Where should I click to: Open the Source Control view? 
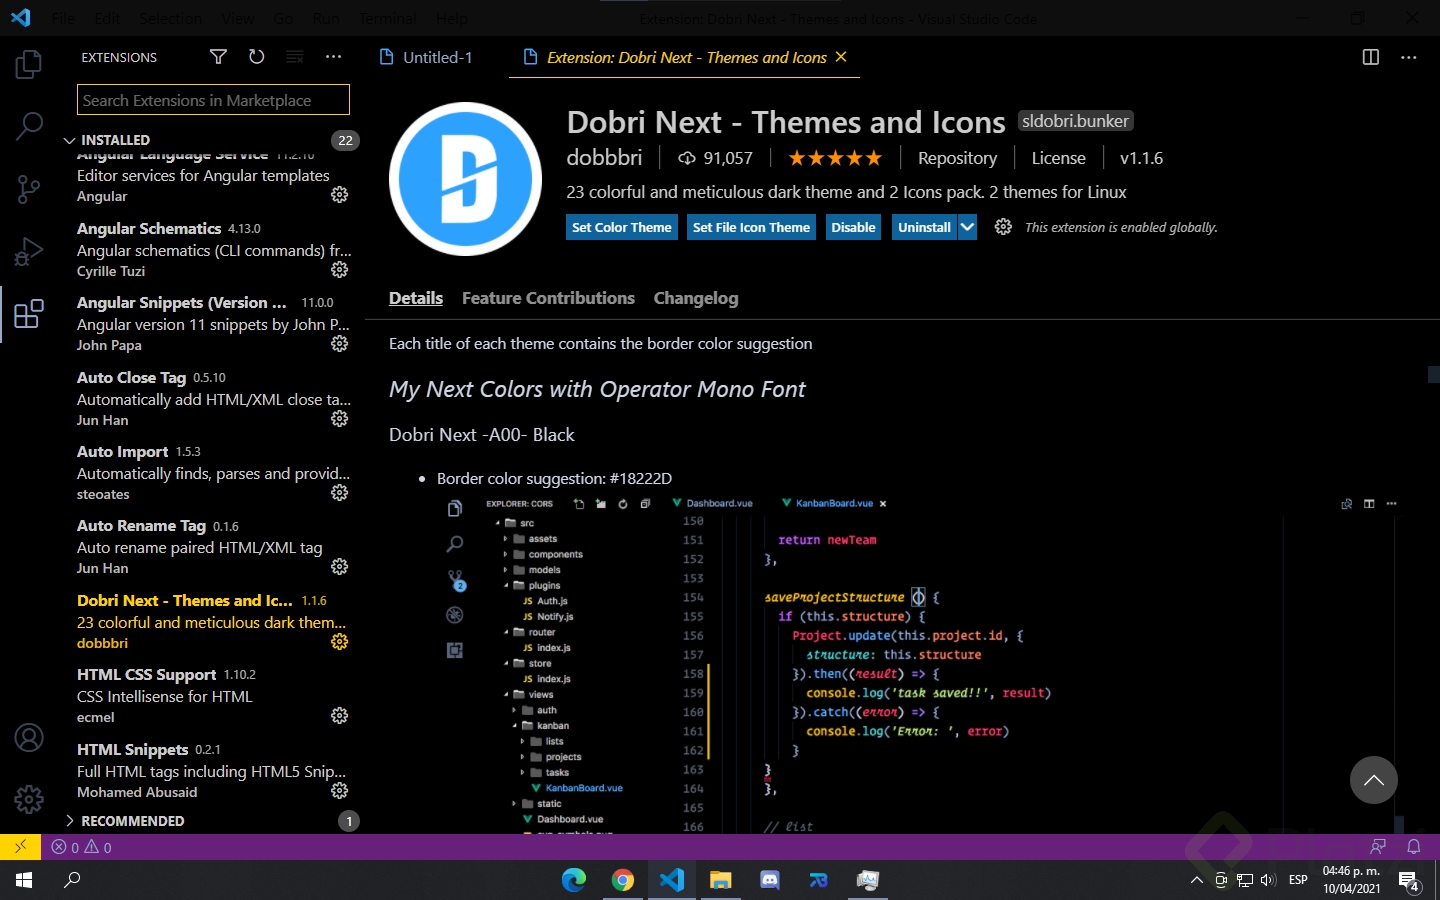pyautogui.click(x=28, y=189)
